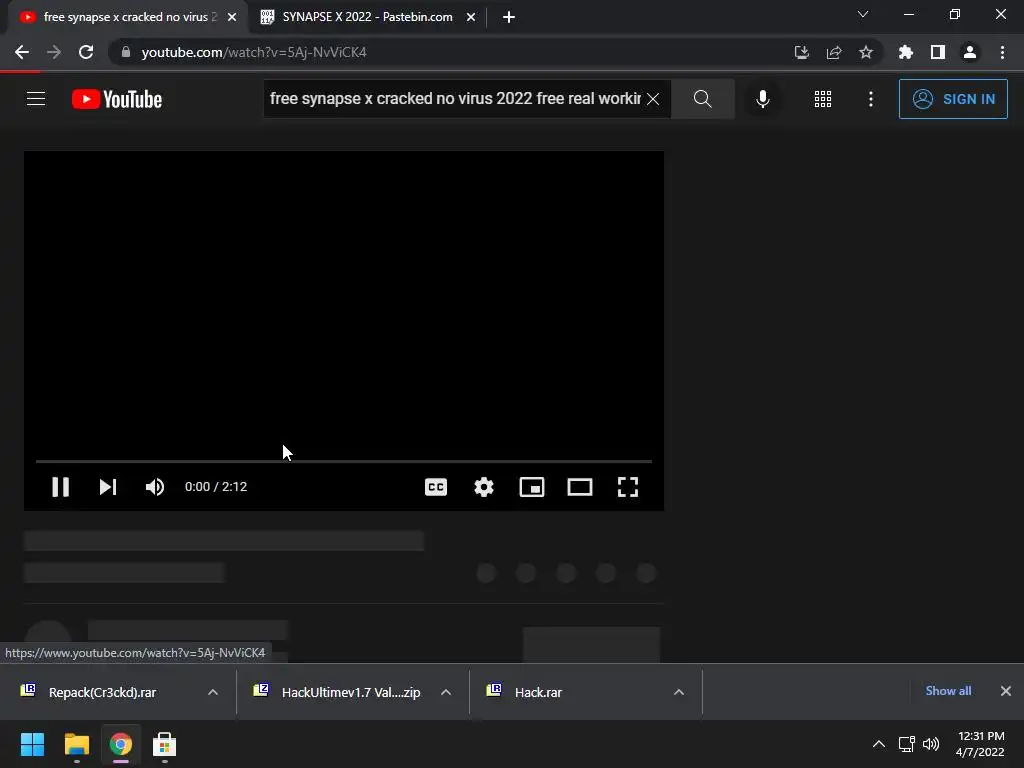
Task: Toggle Chrome side panel
Action: (938, 52)
